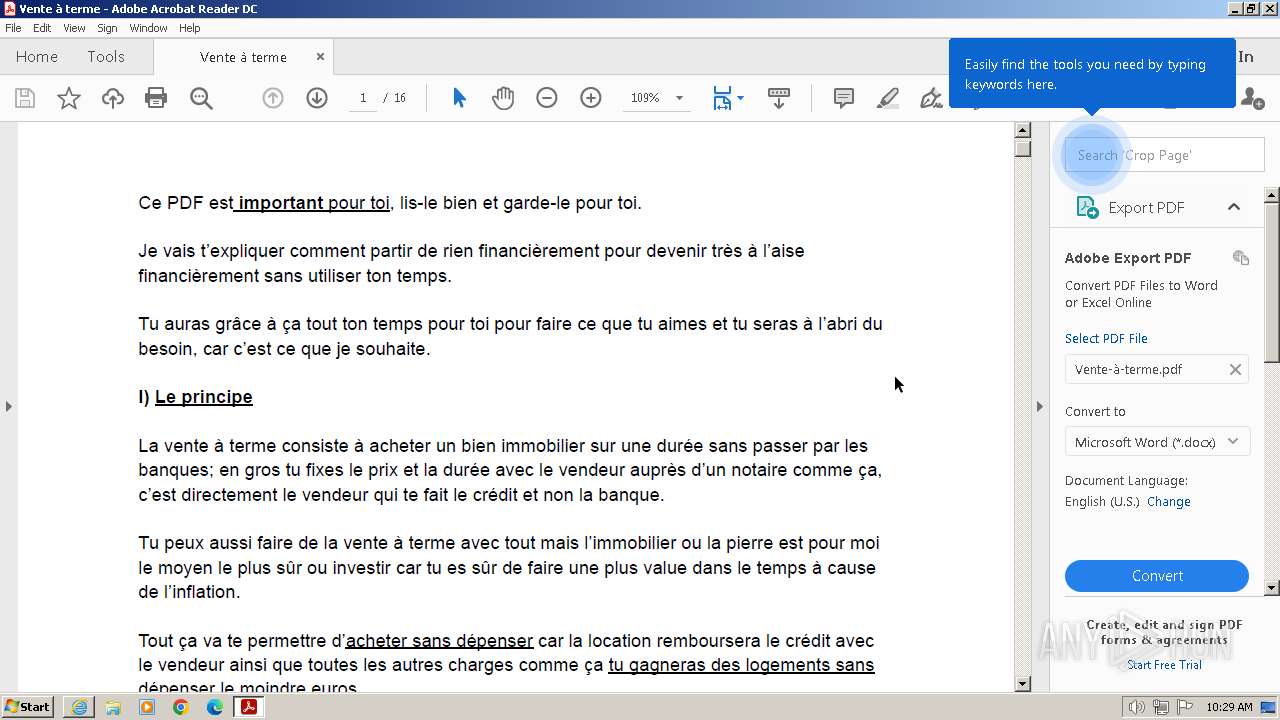Click the Share with others person icon

(1252, 98)
